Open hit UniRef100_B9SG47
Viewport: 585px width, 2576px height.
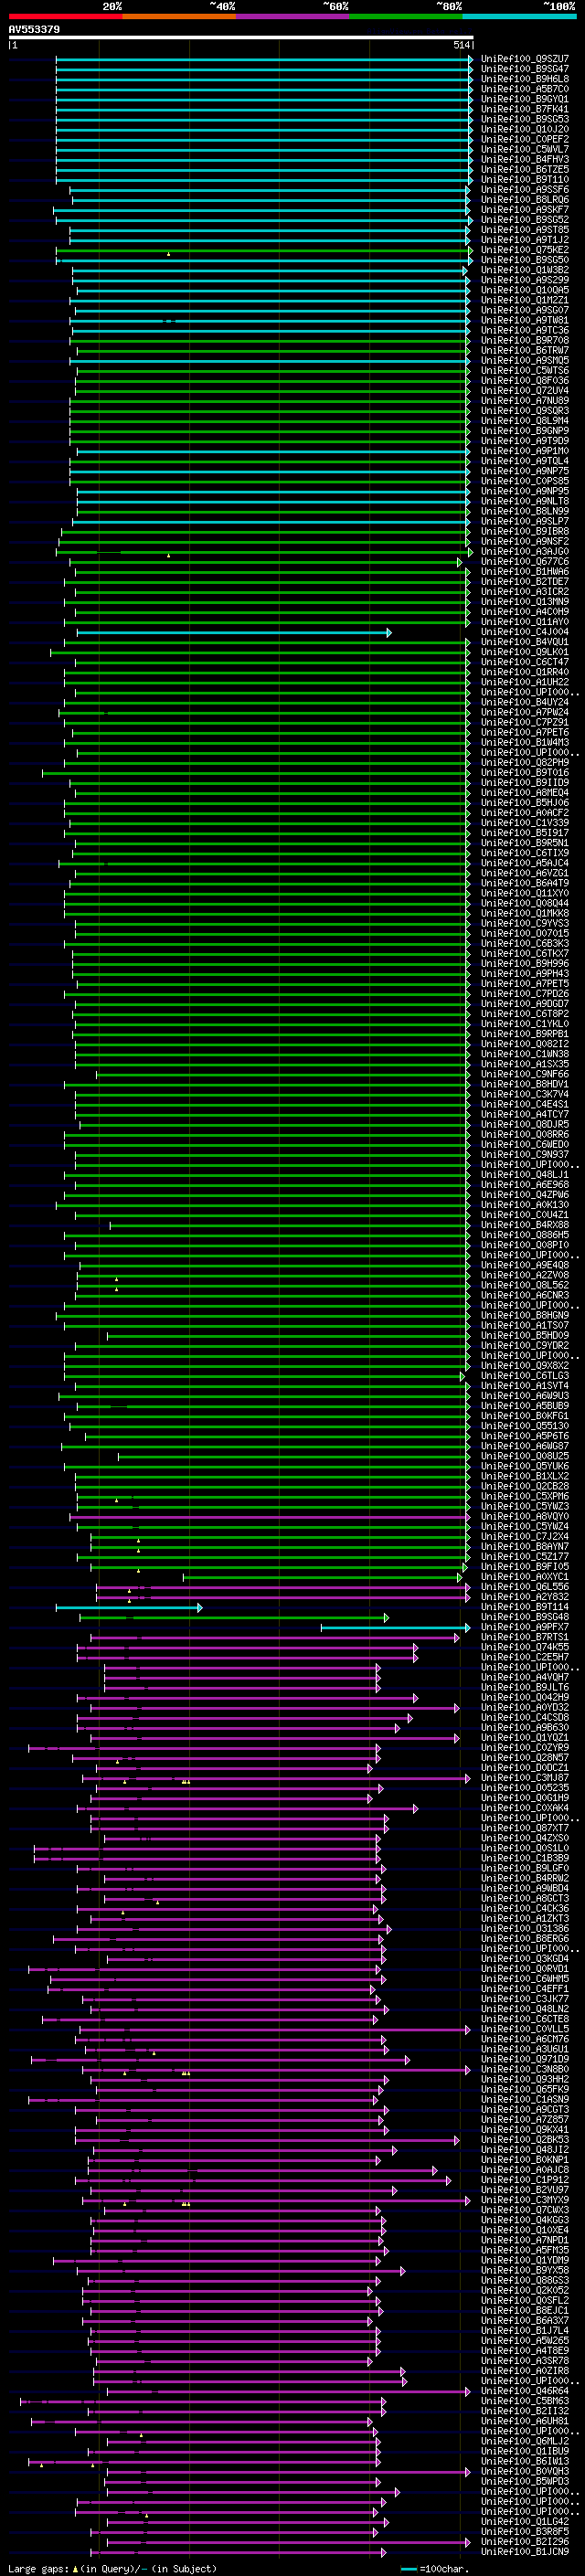pyautogui.click(x=524, y=69)
